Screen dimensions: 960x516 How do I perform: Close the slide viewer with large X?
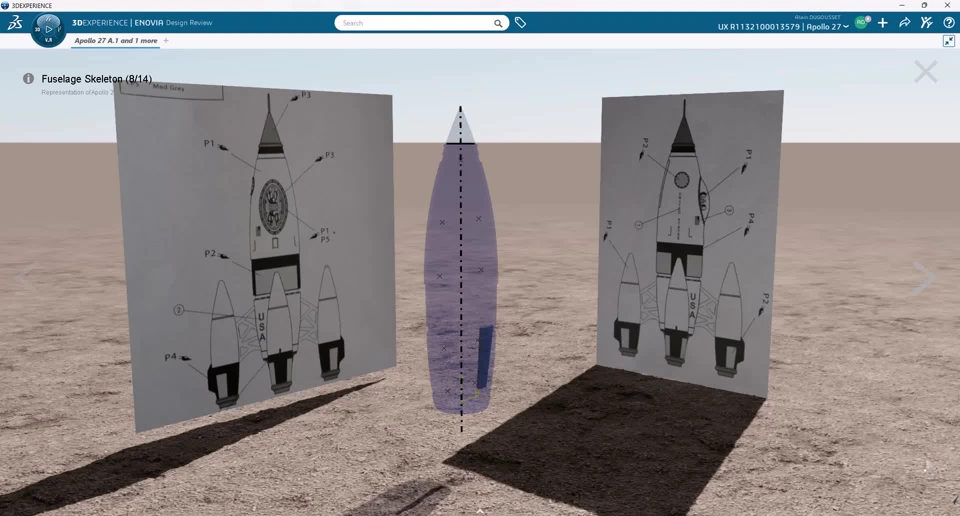(926, 72)
